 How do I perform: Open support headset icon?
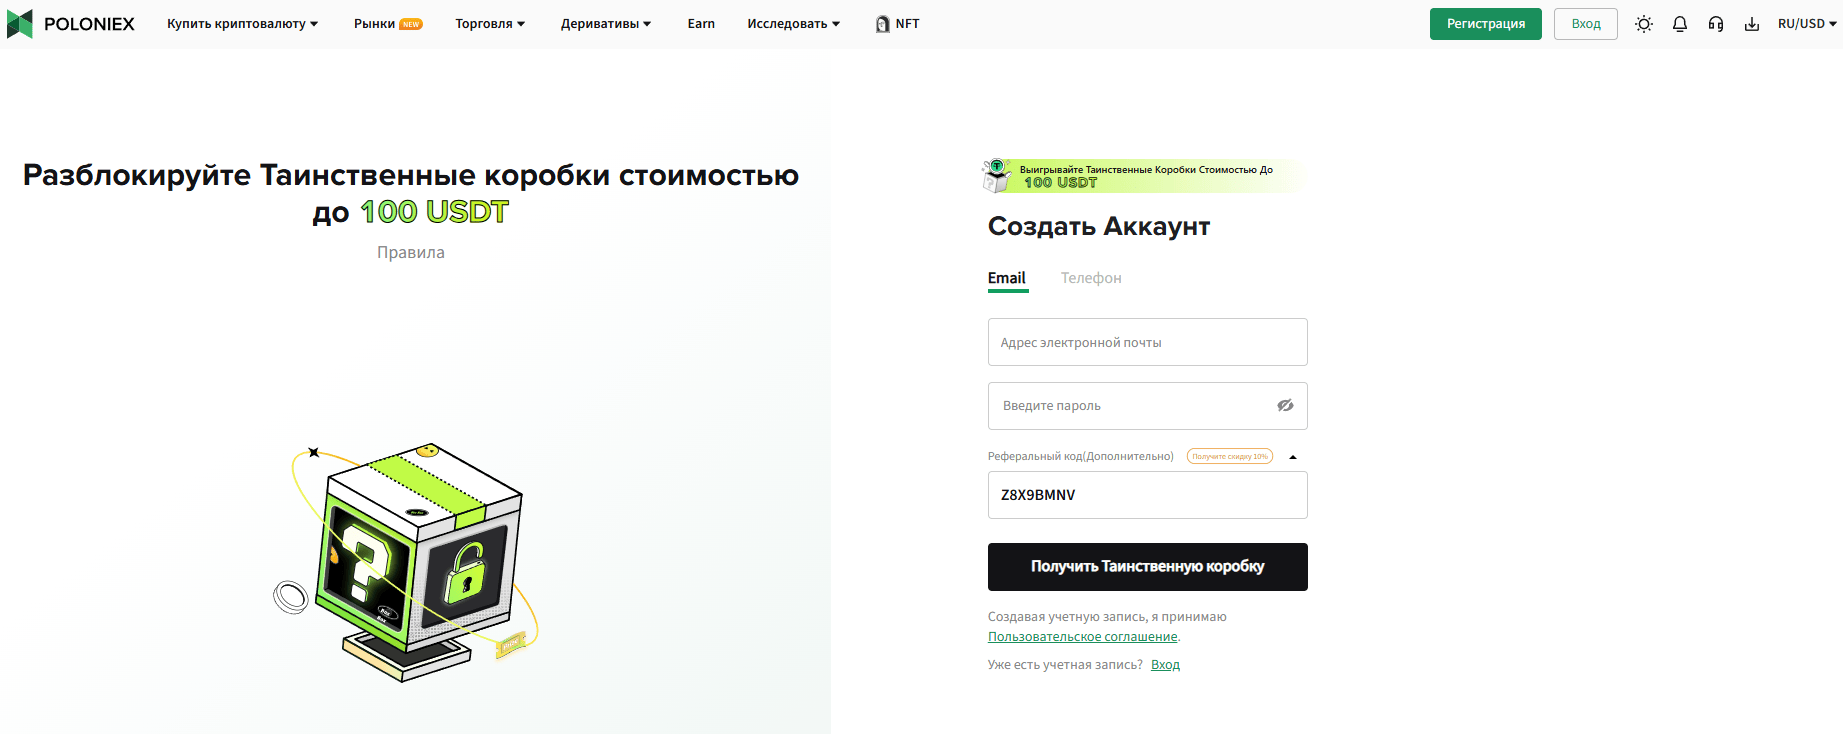[x=1716, y=24]
